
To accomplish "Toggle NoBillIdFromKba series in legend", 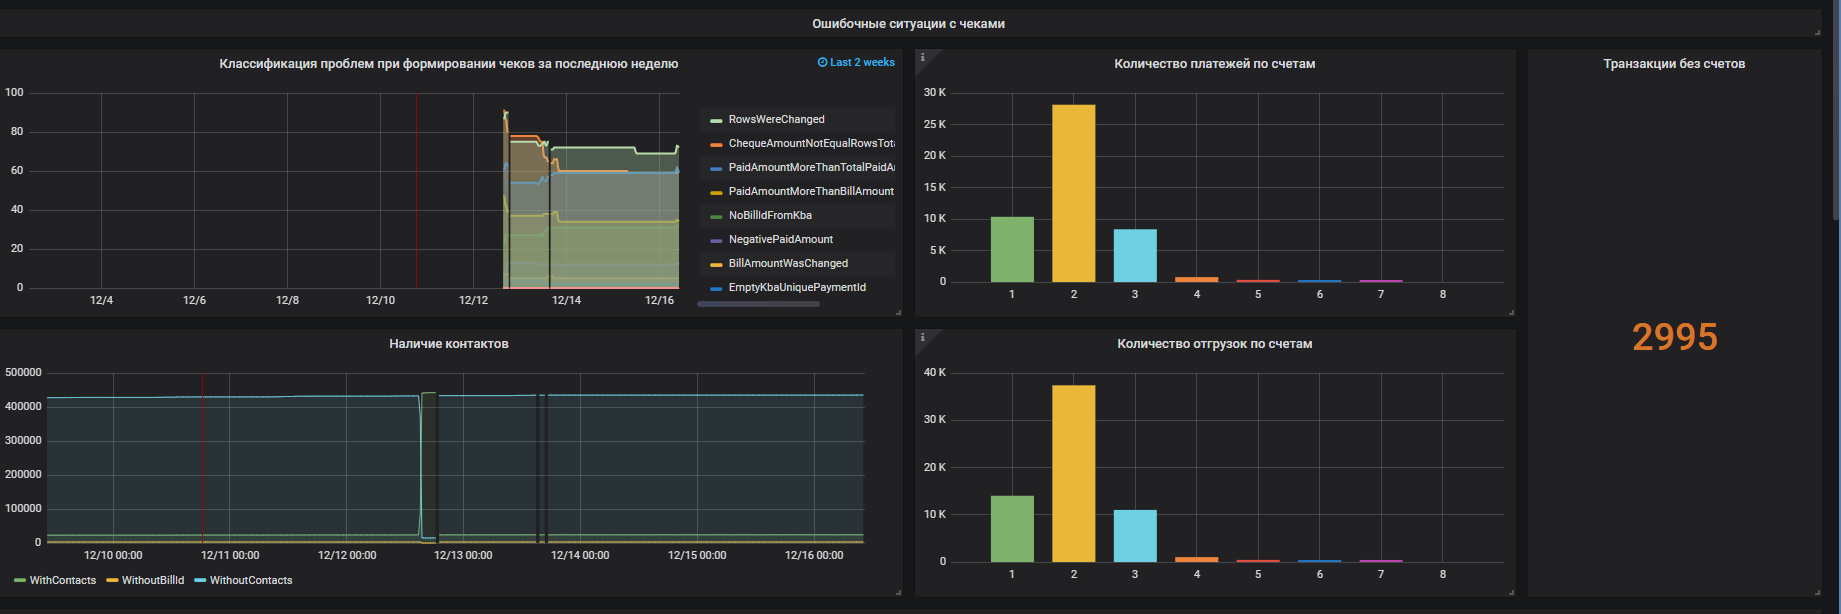I will [x=770, y=215].
